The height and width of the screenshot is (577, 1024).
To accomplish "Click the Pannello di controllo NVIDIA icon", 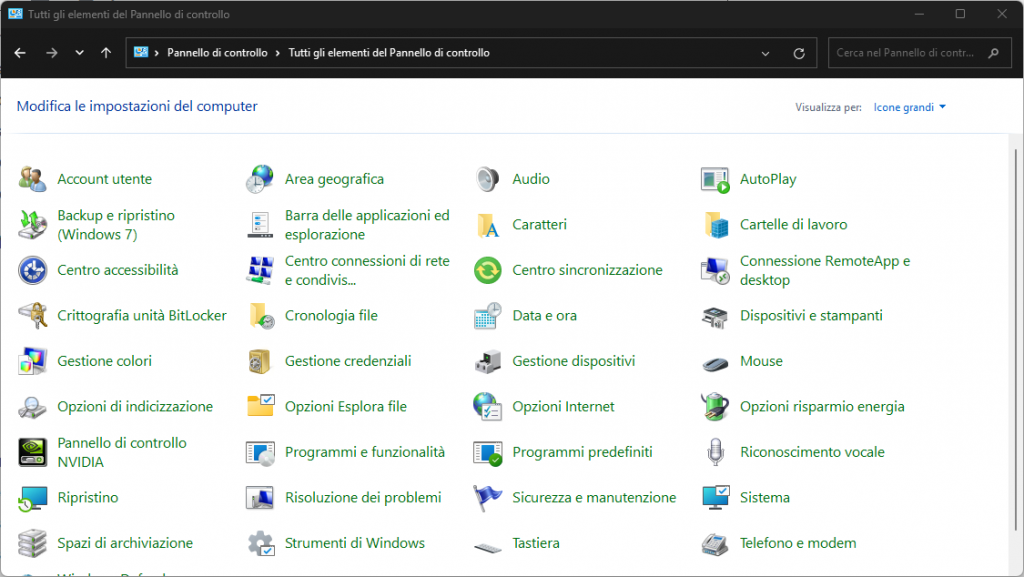I will (33, 453).
